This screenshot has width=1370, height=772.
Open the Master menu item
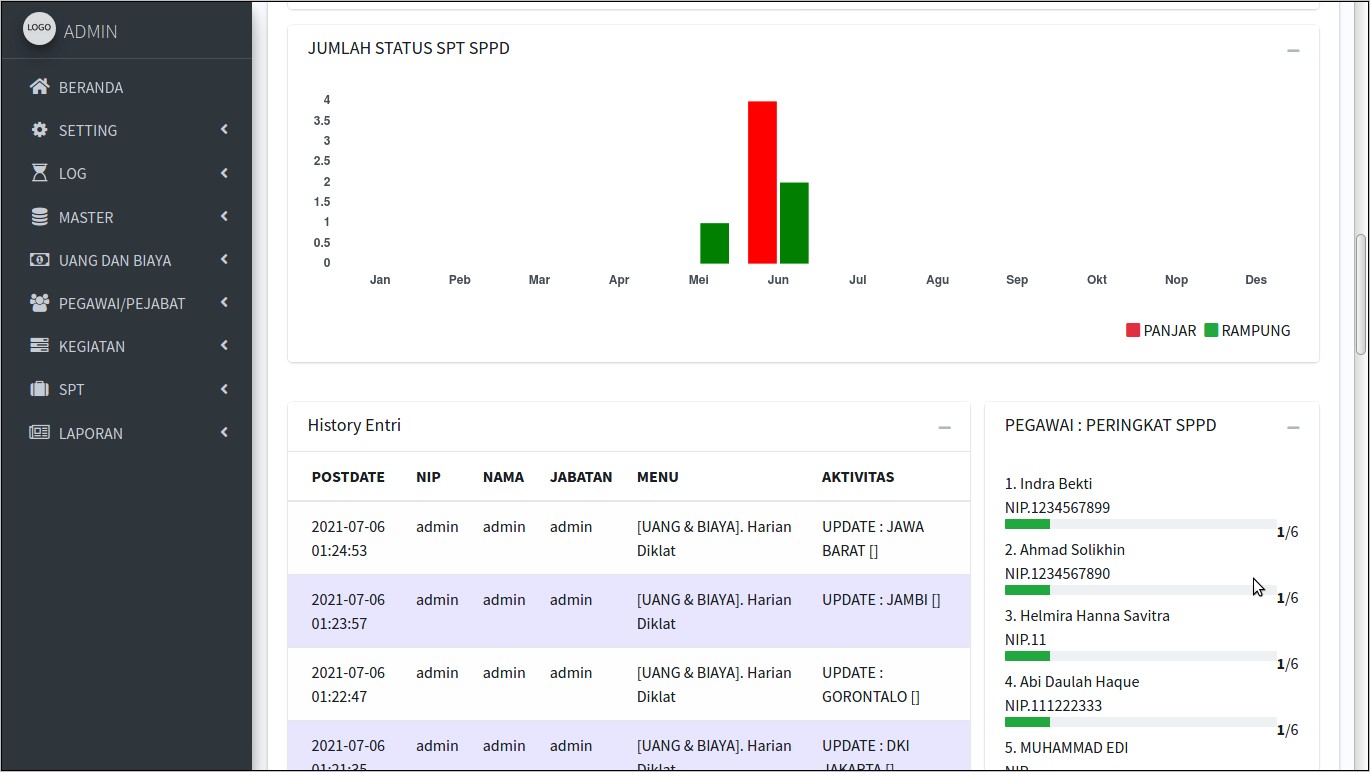pos(126,217)
